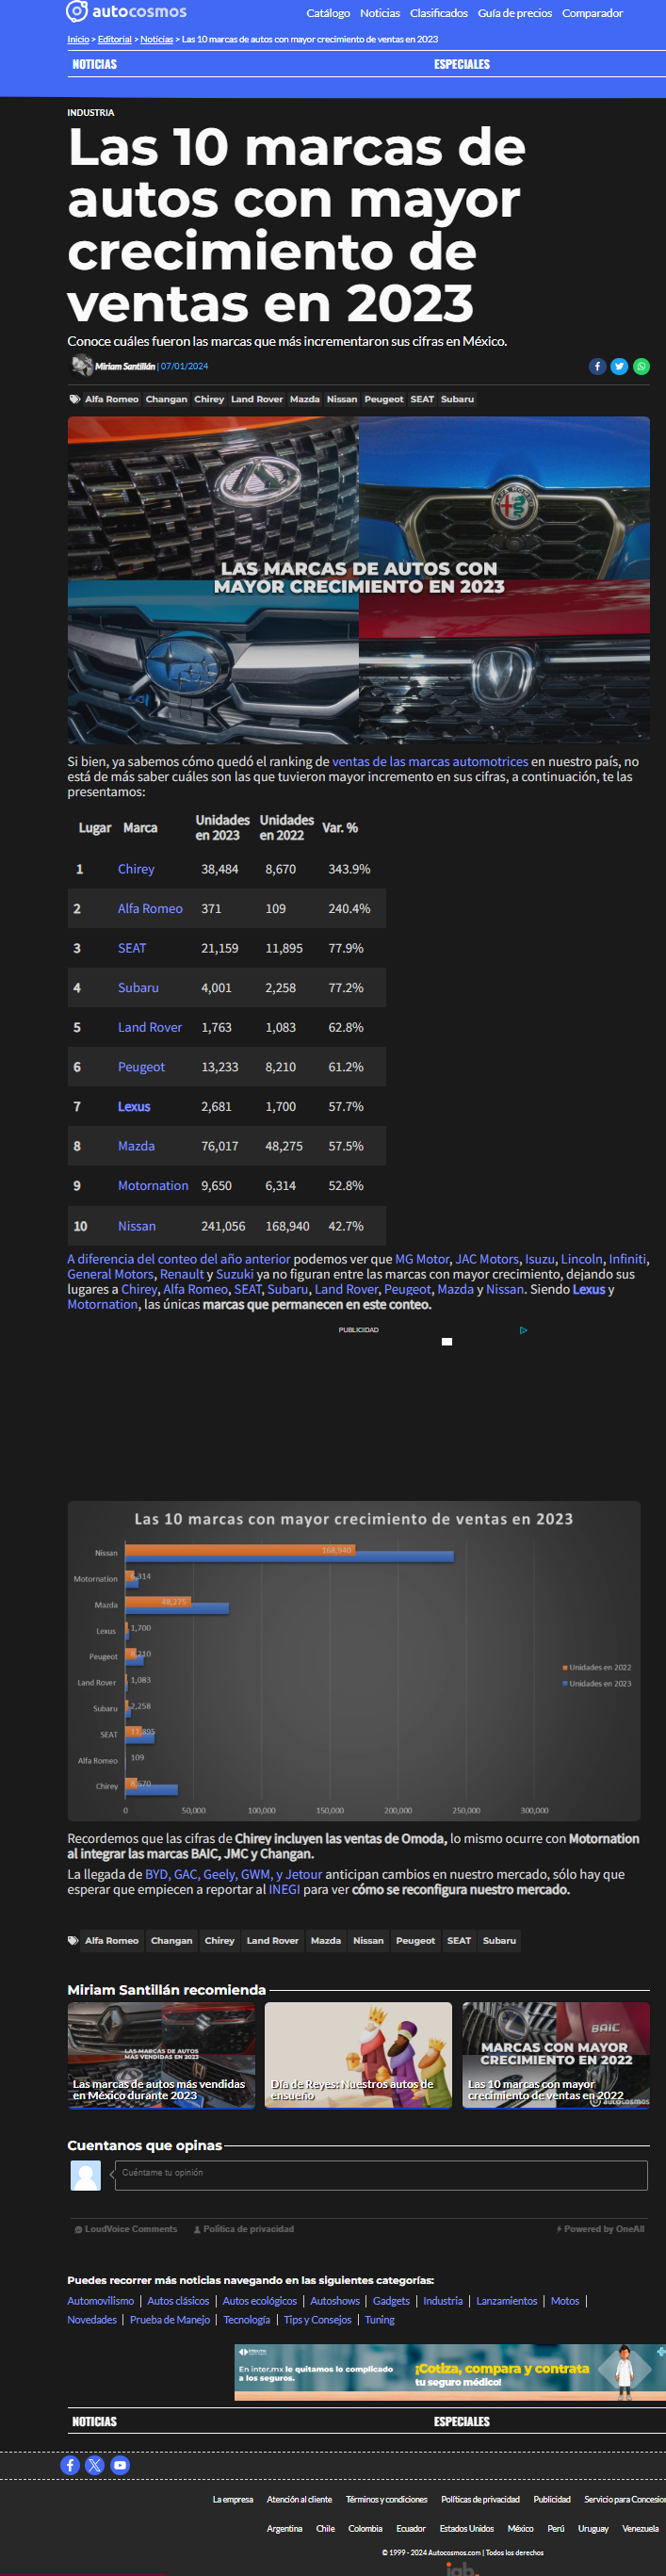
Task: Switch to the NOTICIAS tab at top
Action: [95, 64]
